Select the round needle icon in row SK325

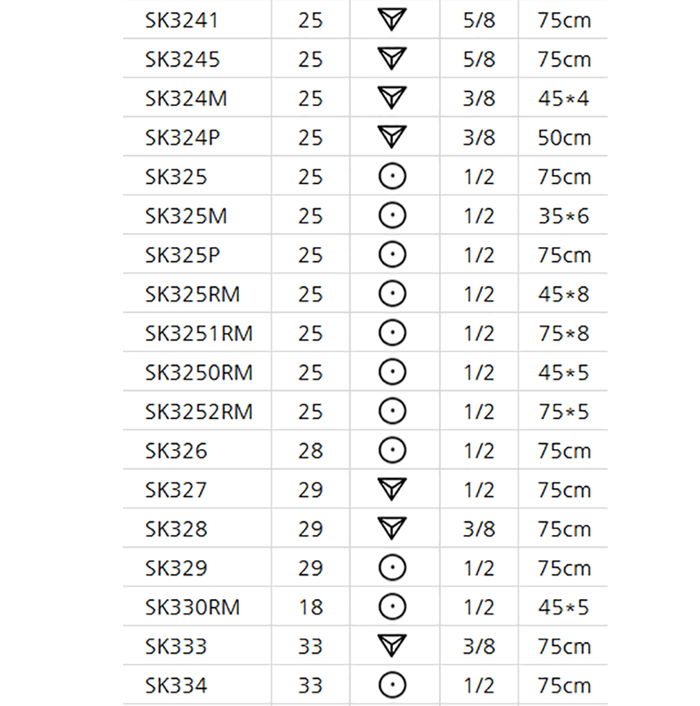pos(393,177)
